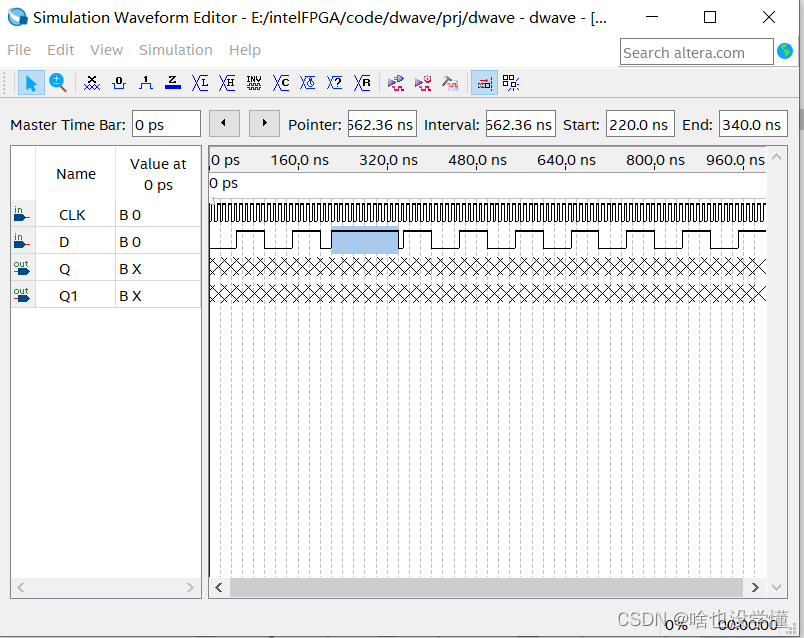Close the Simulation Waveform Editor window
This screenshot has height=638, width=804.
(x=769, y=17)
